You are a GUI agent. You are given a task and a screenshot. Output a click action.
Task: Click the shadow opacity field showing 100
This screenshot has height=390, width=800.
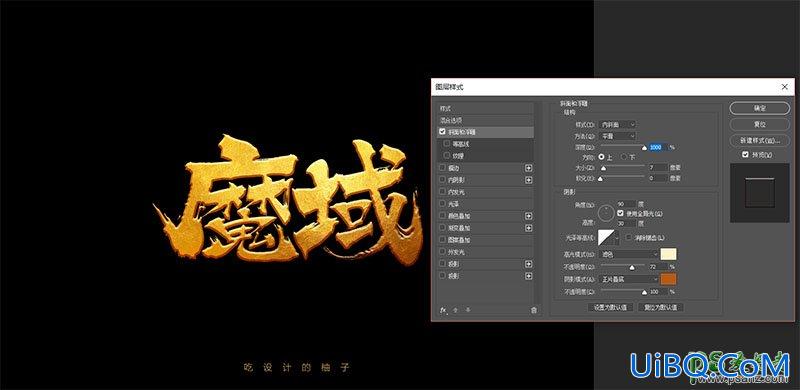point(658,292)
